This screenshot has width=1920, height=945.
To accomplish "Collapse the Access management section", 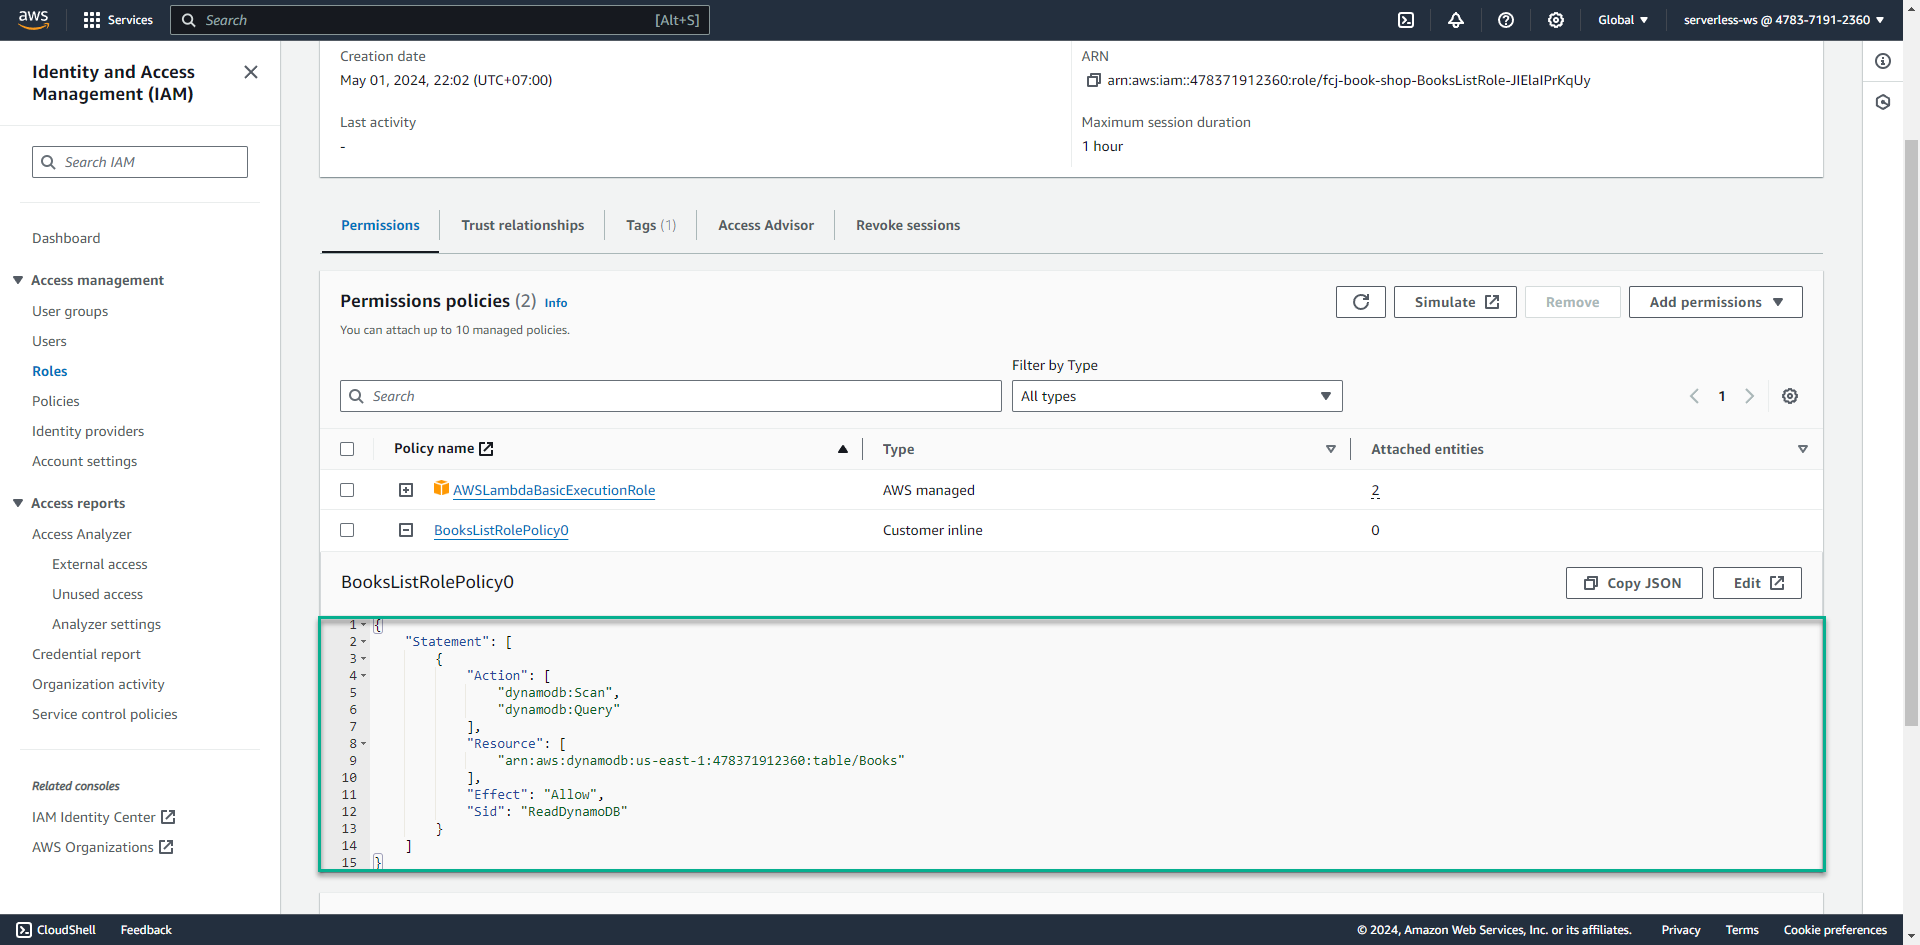I will (18, 280).
